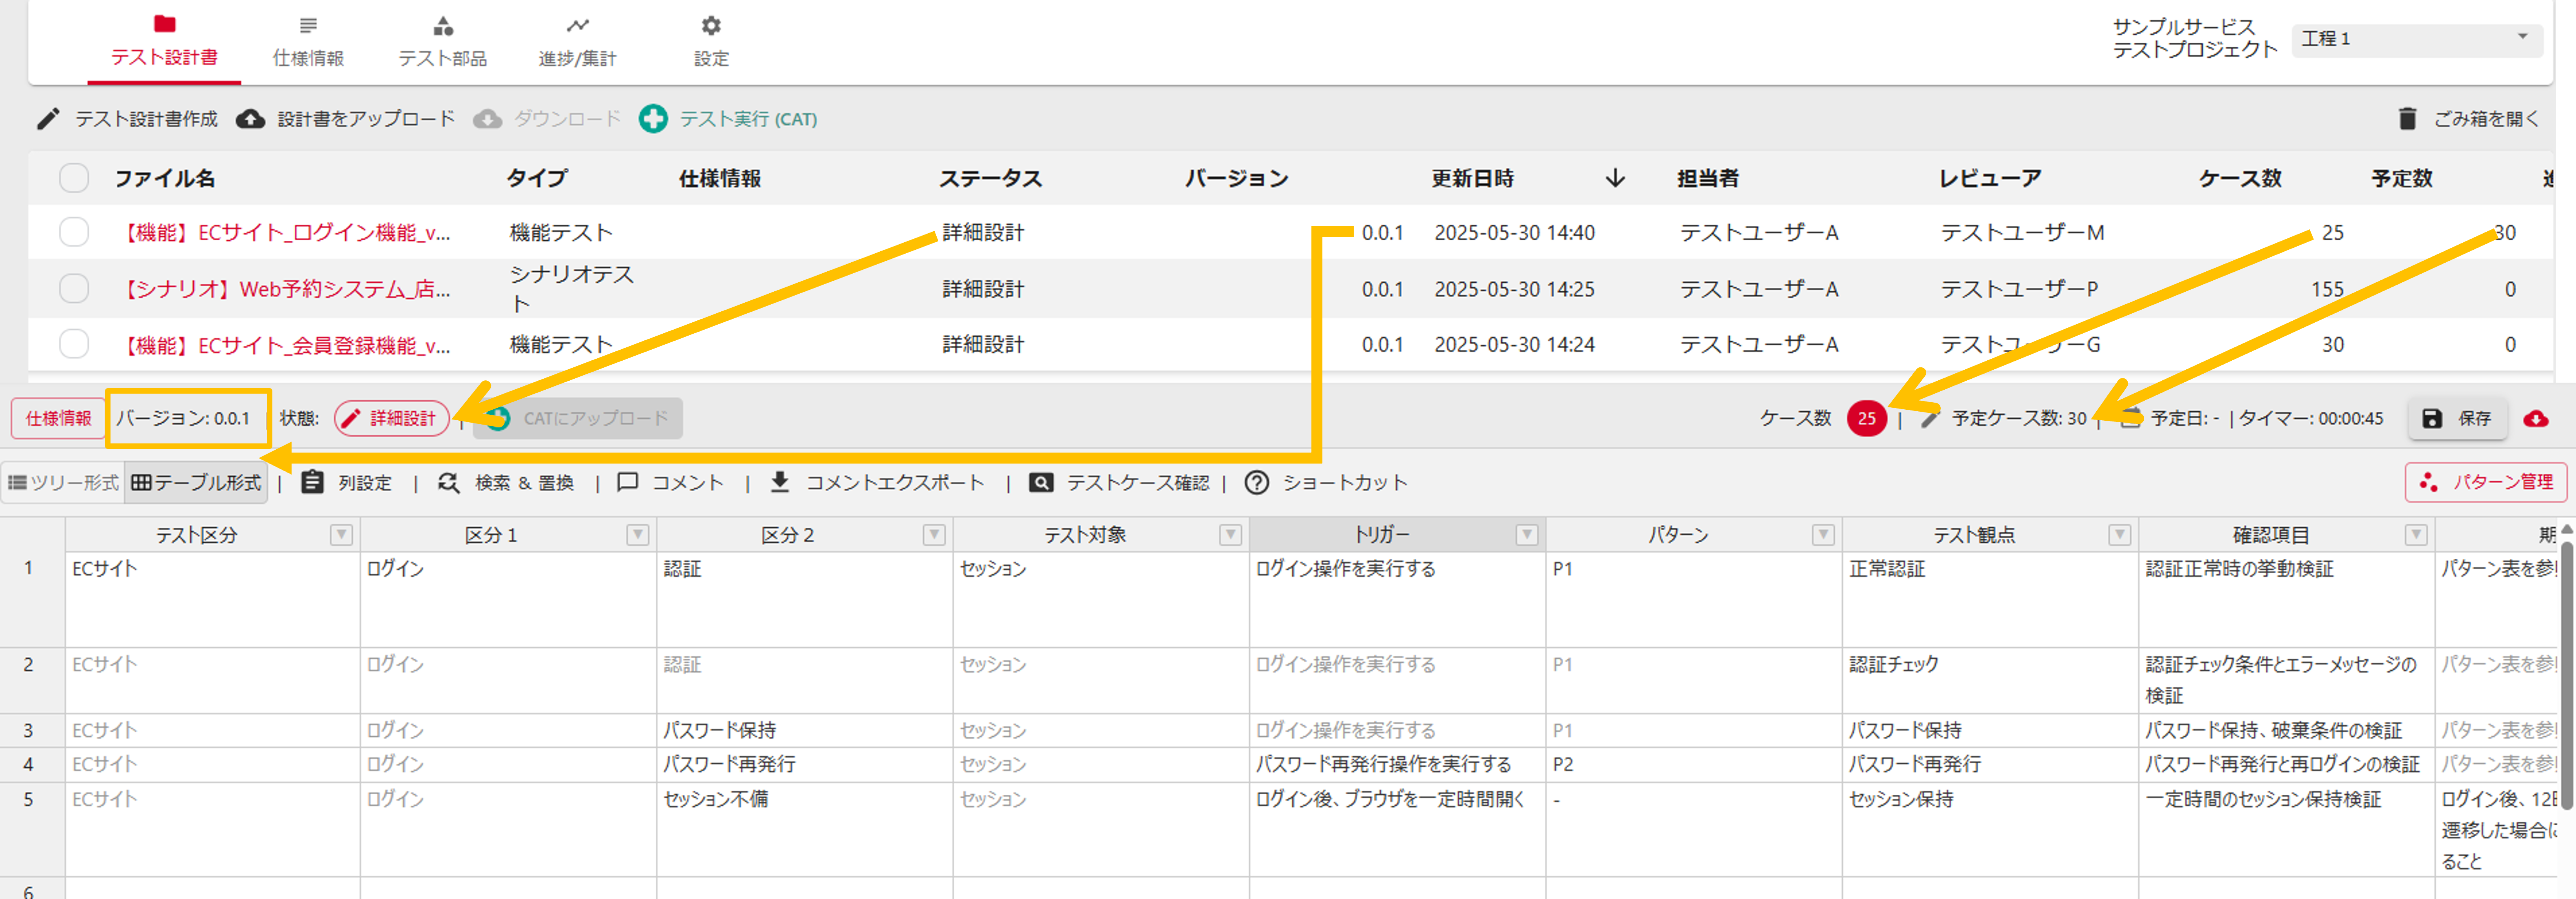Select cell 認証チェック in row 2
This screenshot has width=2576, height=899.
click(x=1990, y=680)
